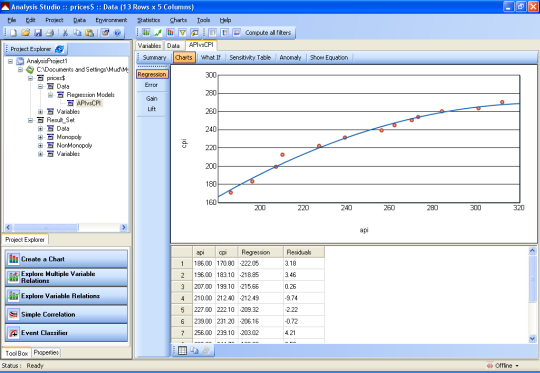Click the Copy toolbar icon
540x373 pixels.
pyautogui.click(x=77, y=33)
